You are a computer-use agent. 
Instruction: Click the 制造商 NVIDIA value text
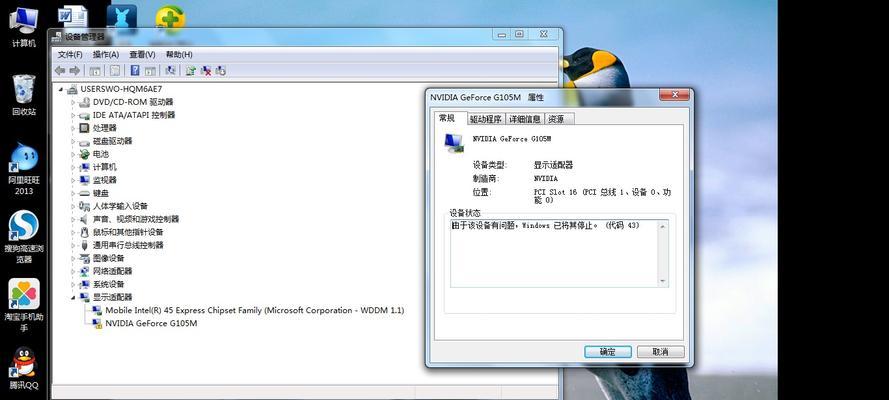click(x=545, y=178)
